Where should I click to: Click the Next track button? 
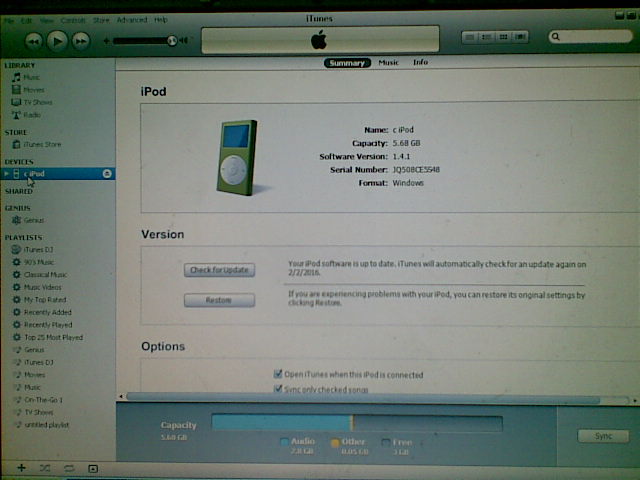[x=81, y=41]
